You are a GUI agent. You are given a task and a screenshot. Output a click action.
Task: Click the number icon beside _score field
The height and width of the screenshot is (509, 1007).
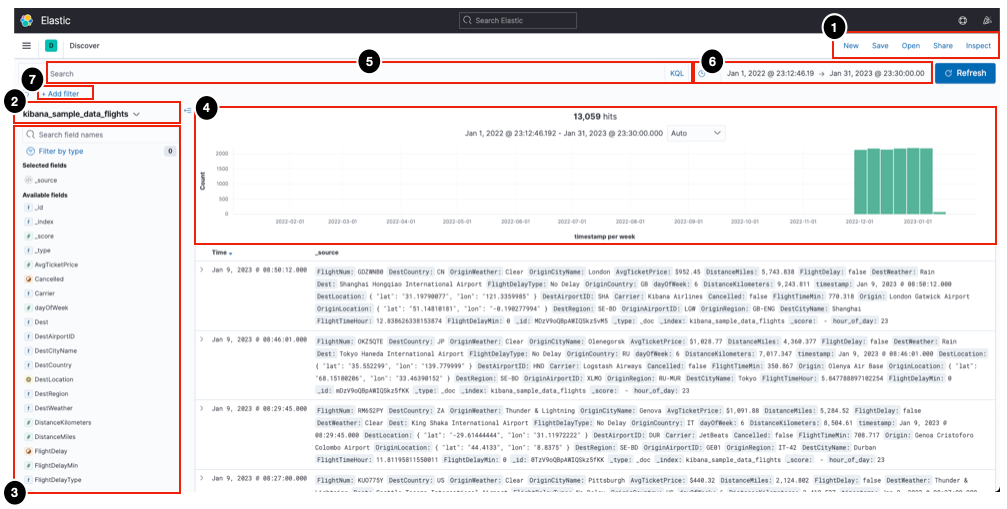(x=28, y=236)
